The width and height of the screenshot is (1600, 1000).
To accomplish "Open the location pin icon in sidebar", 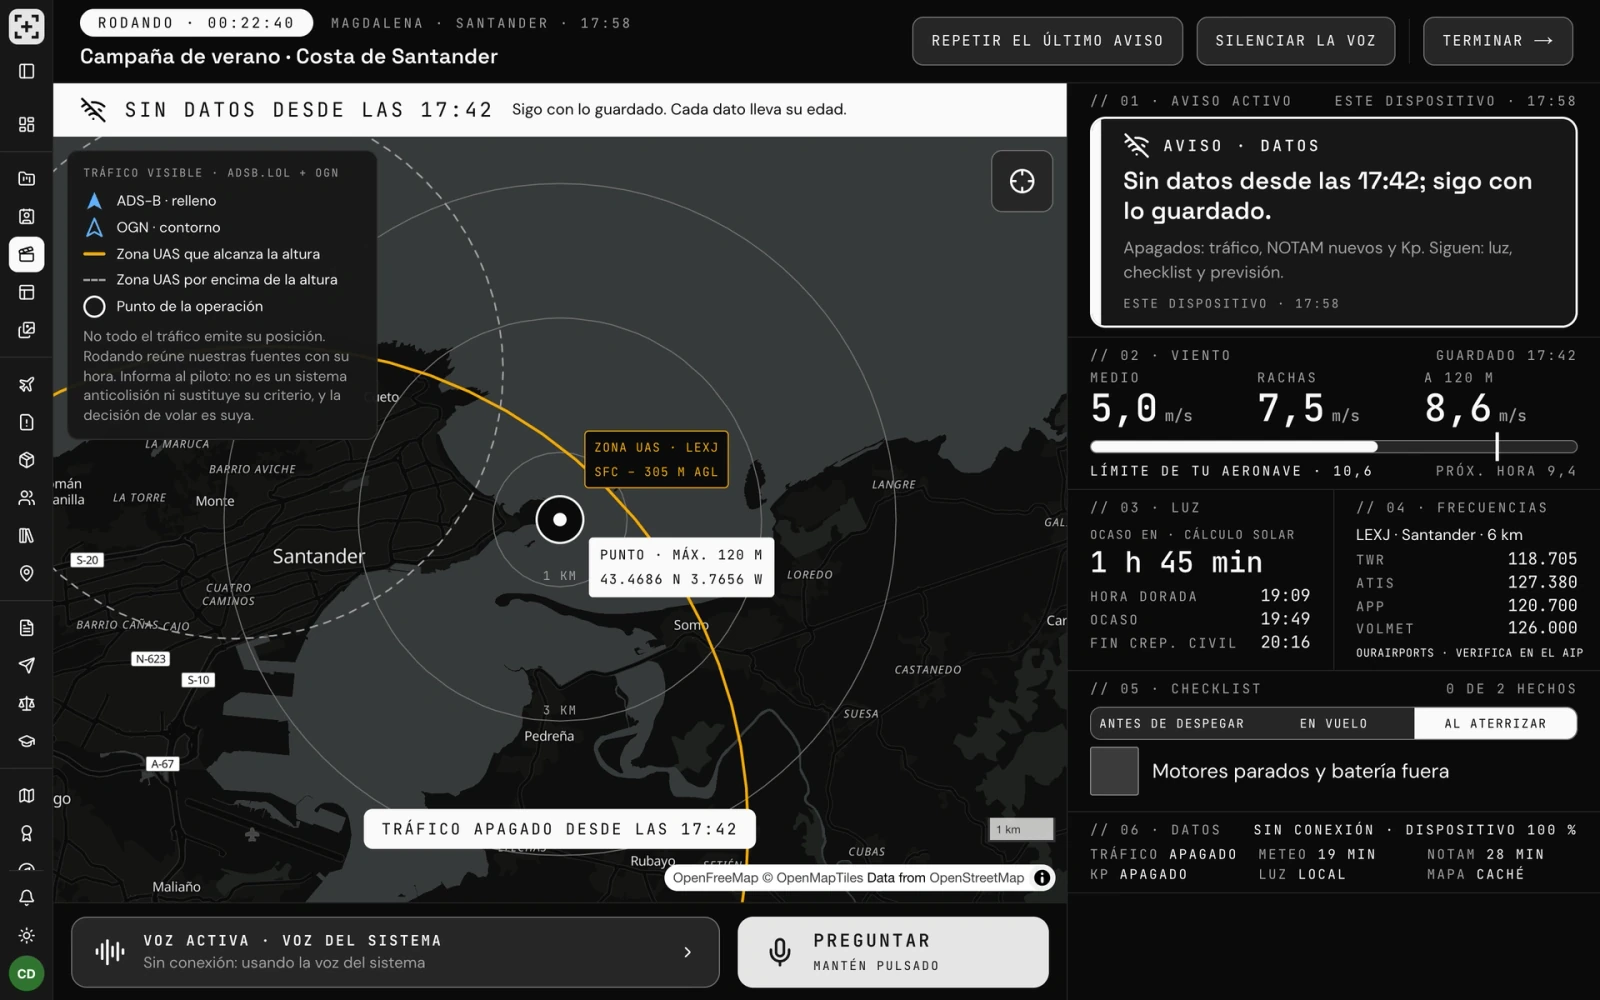I will (x=27, y=573).
